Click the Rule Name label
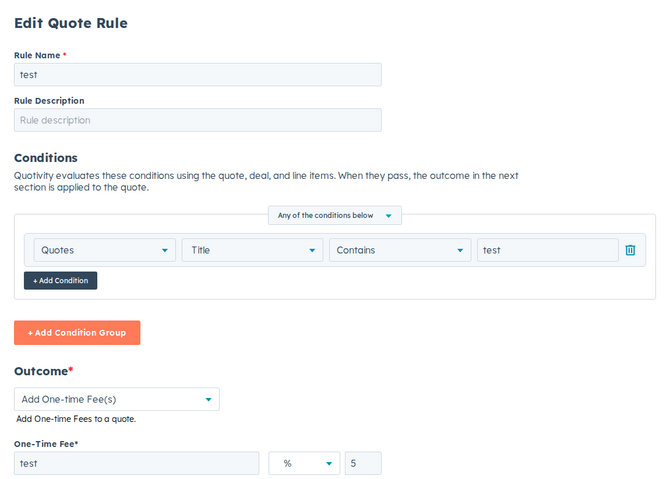This screenshot has width=670, height=479. (37, 55)
